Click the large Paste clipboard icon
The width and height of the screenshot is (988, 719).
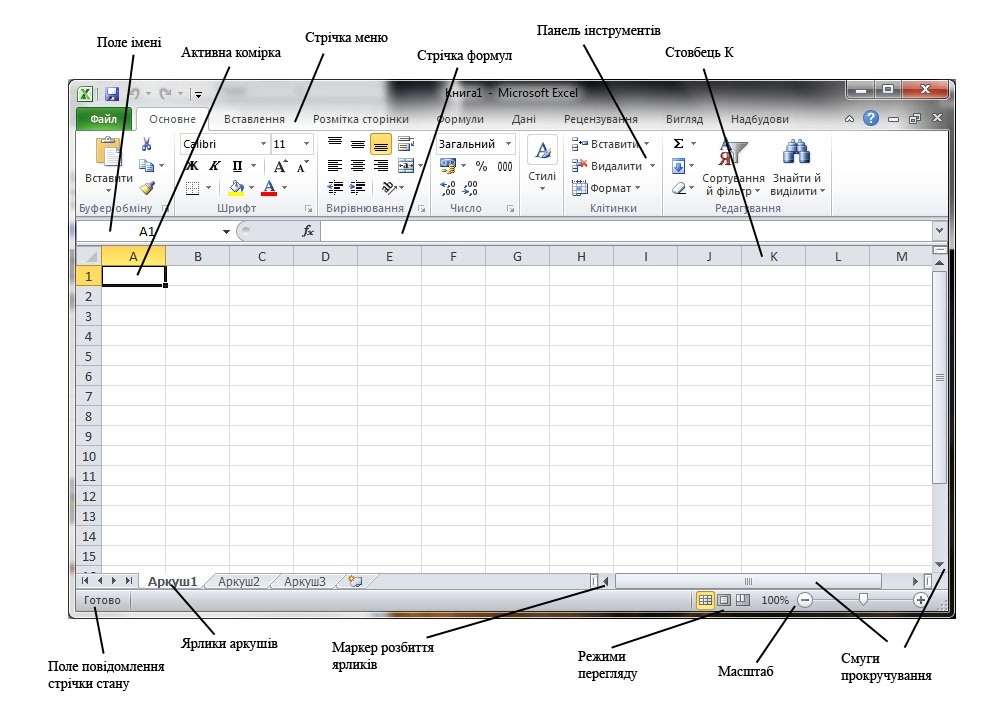(x=108, y=152)
